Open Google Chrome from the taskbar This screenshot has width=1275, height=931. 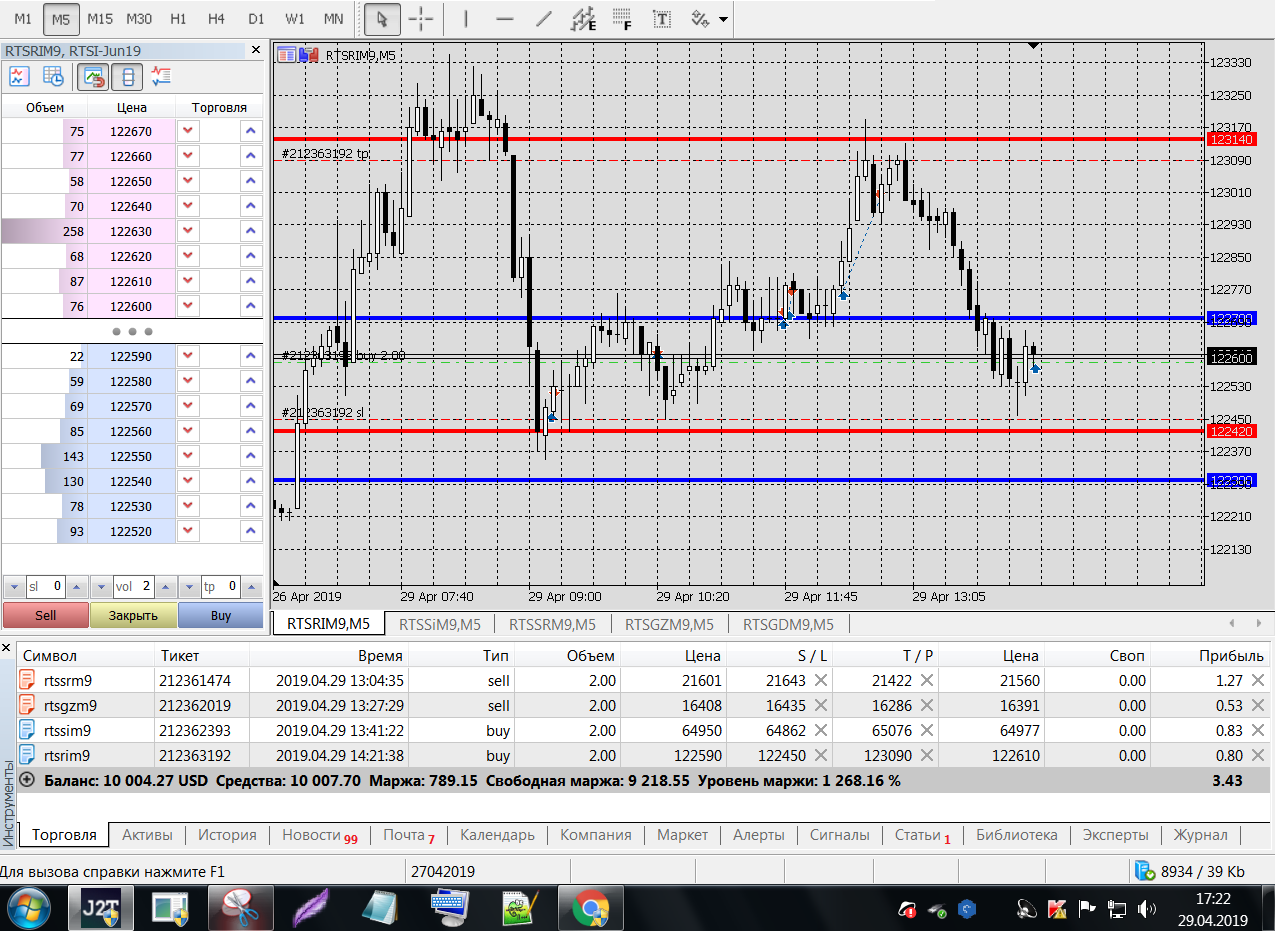(590, 909)
